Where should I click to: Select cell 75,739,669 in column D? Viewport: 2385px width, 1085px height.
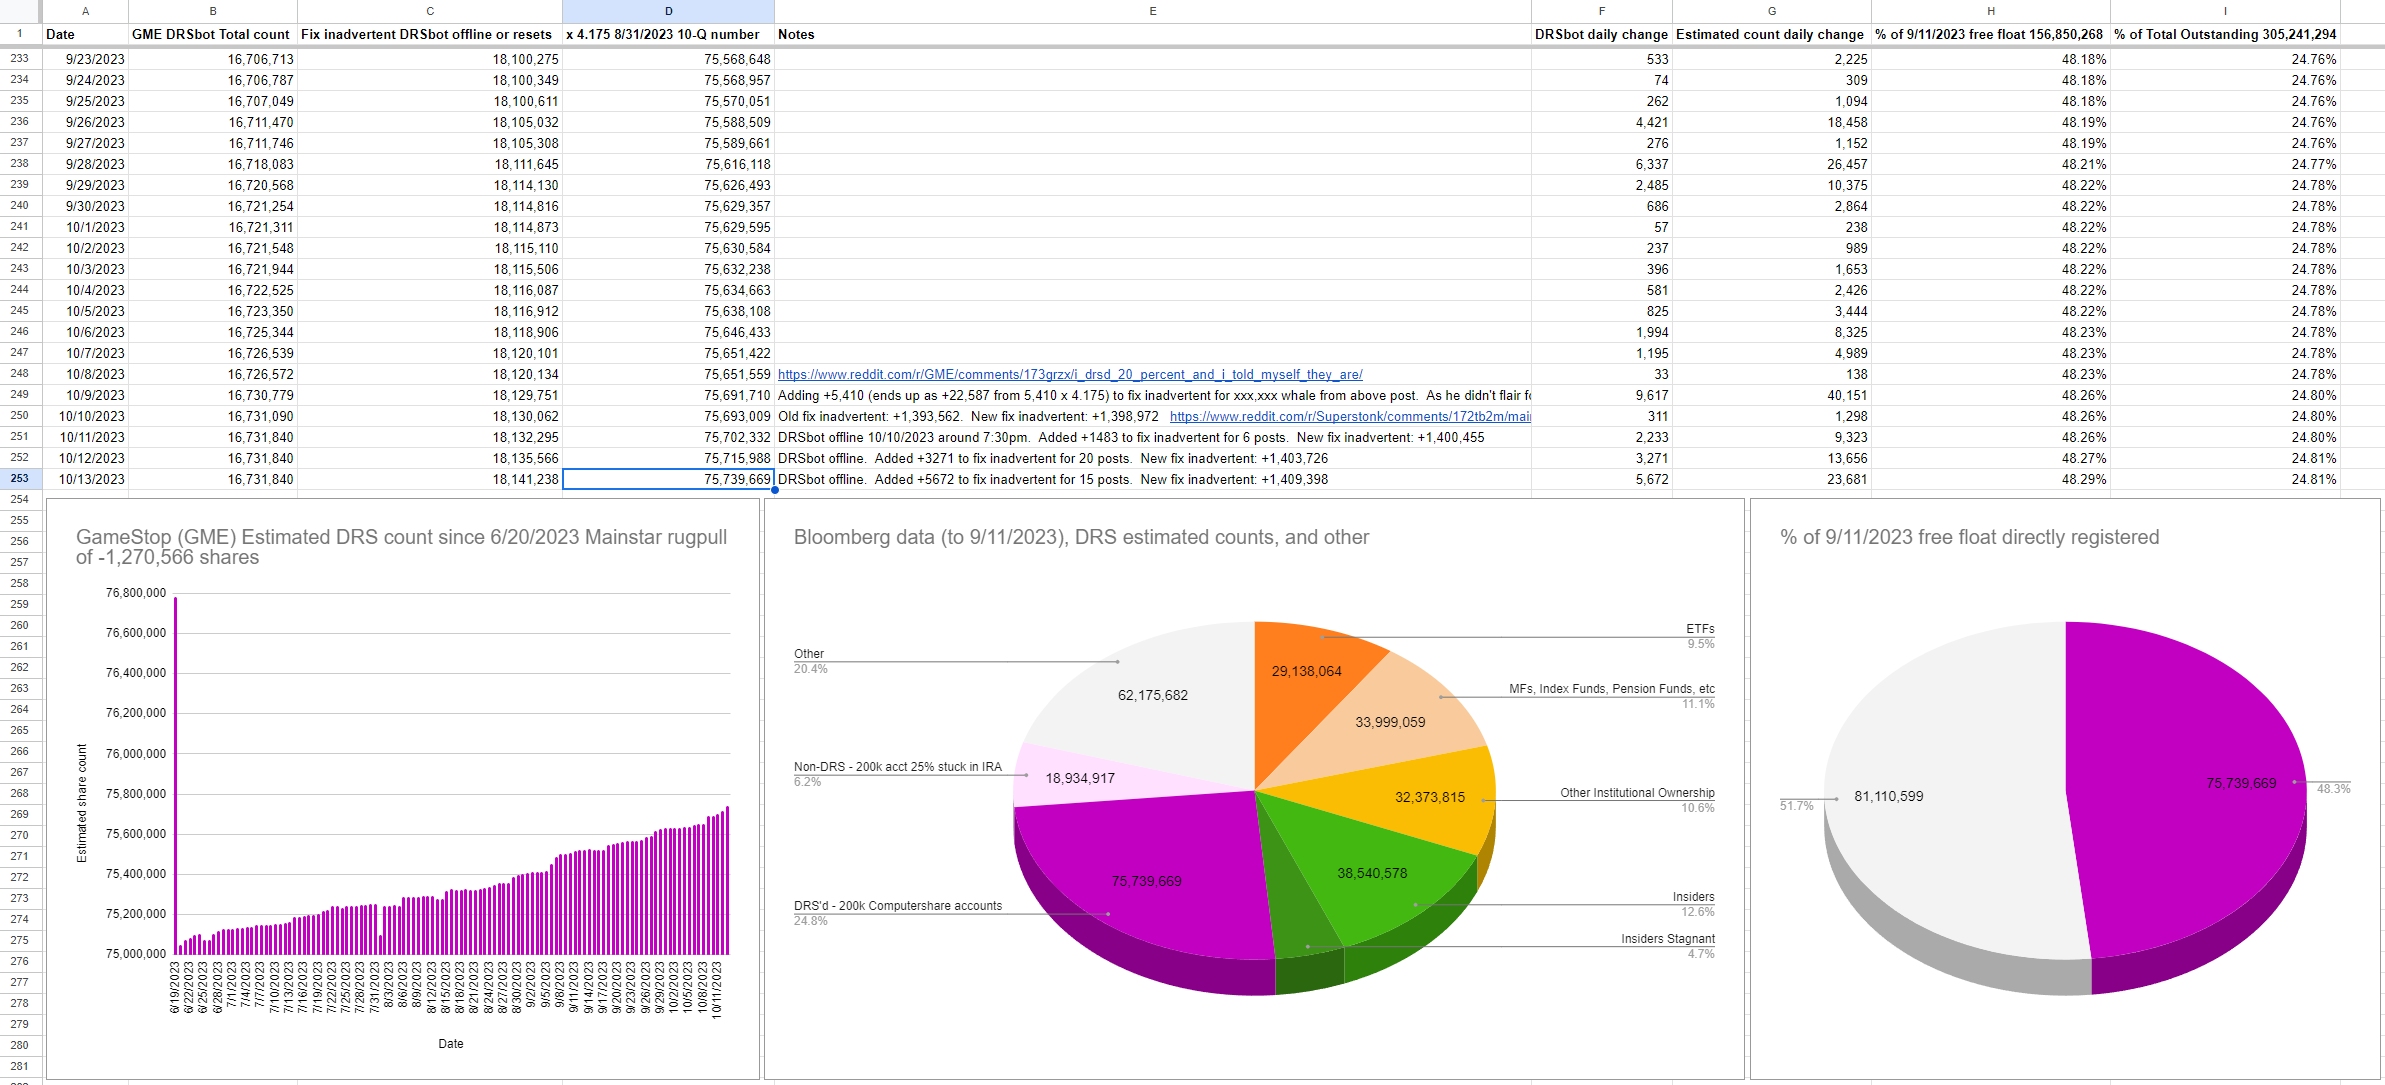[x=668, y=479]
